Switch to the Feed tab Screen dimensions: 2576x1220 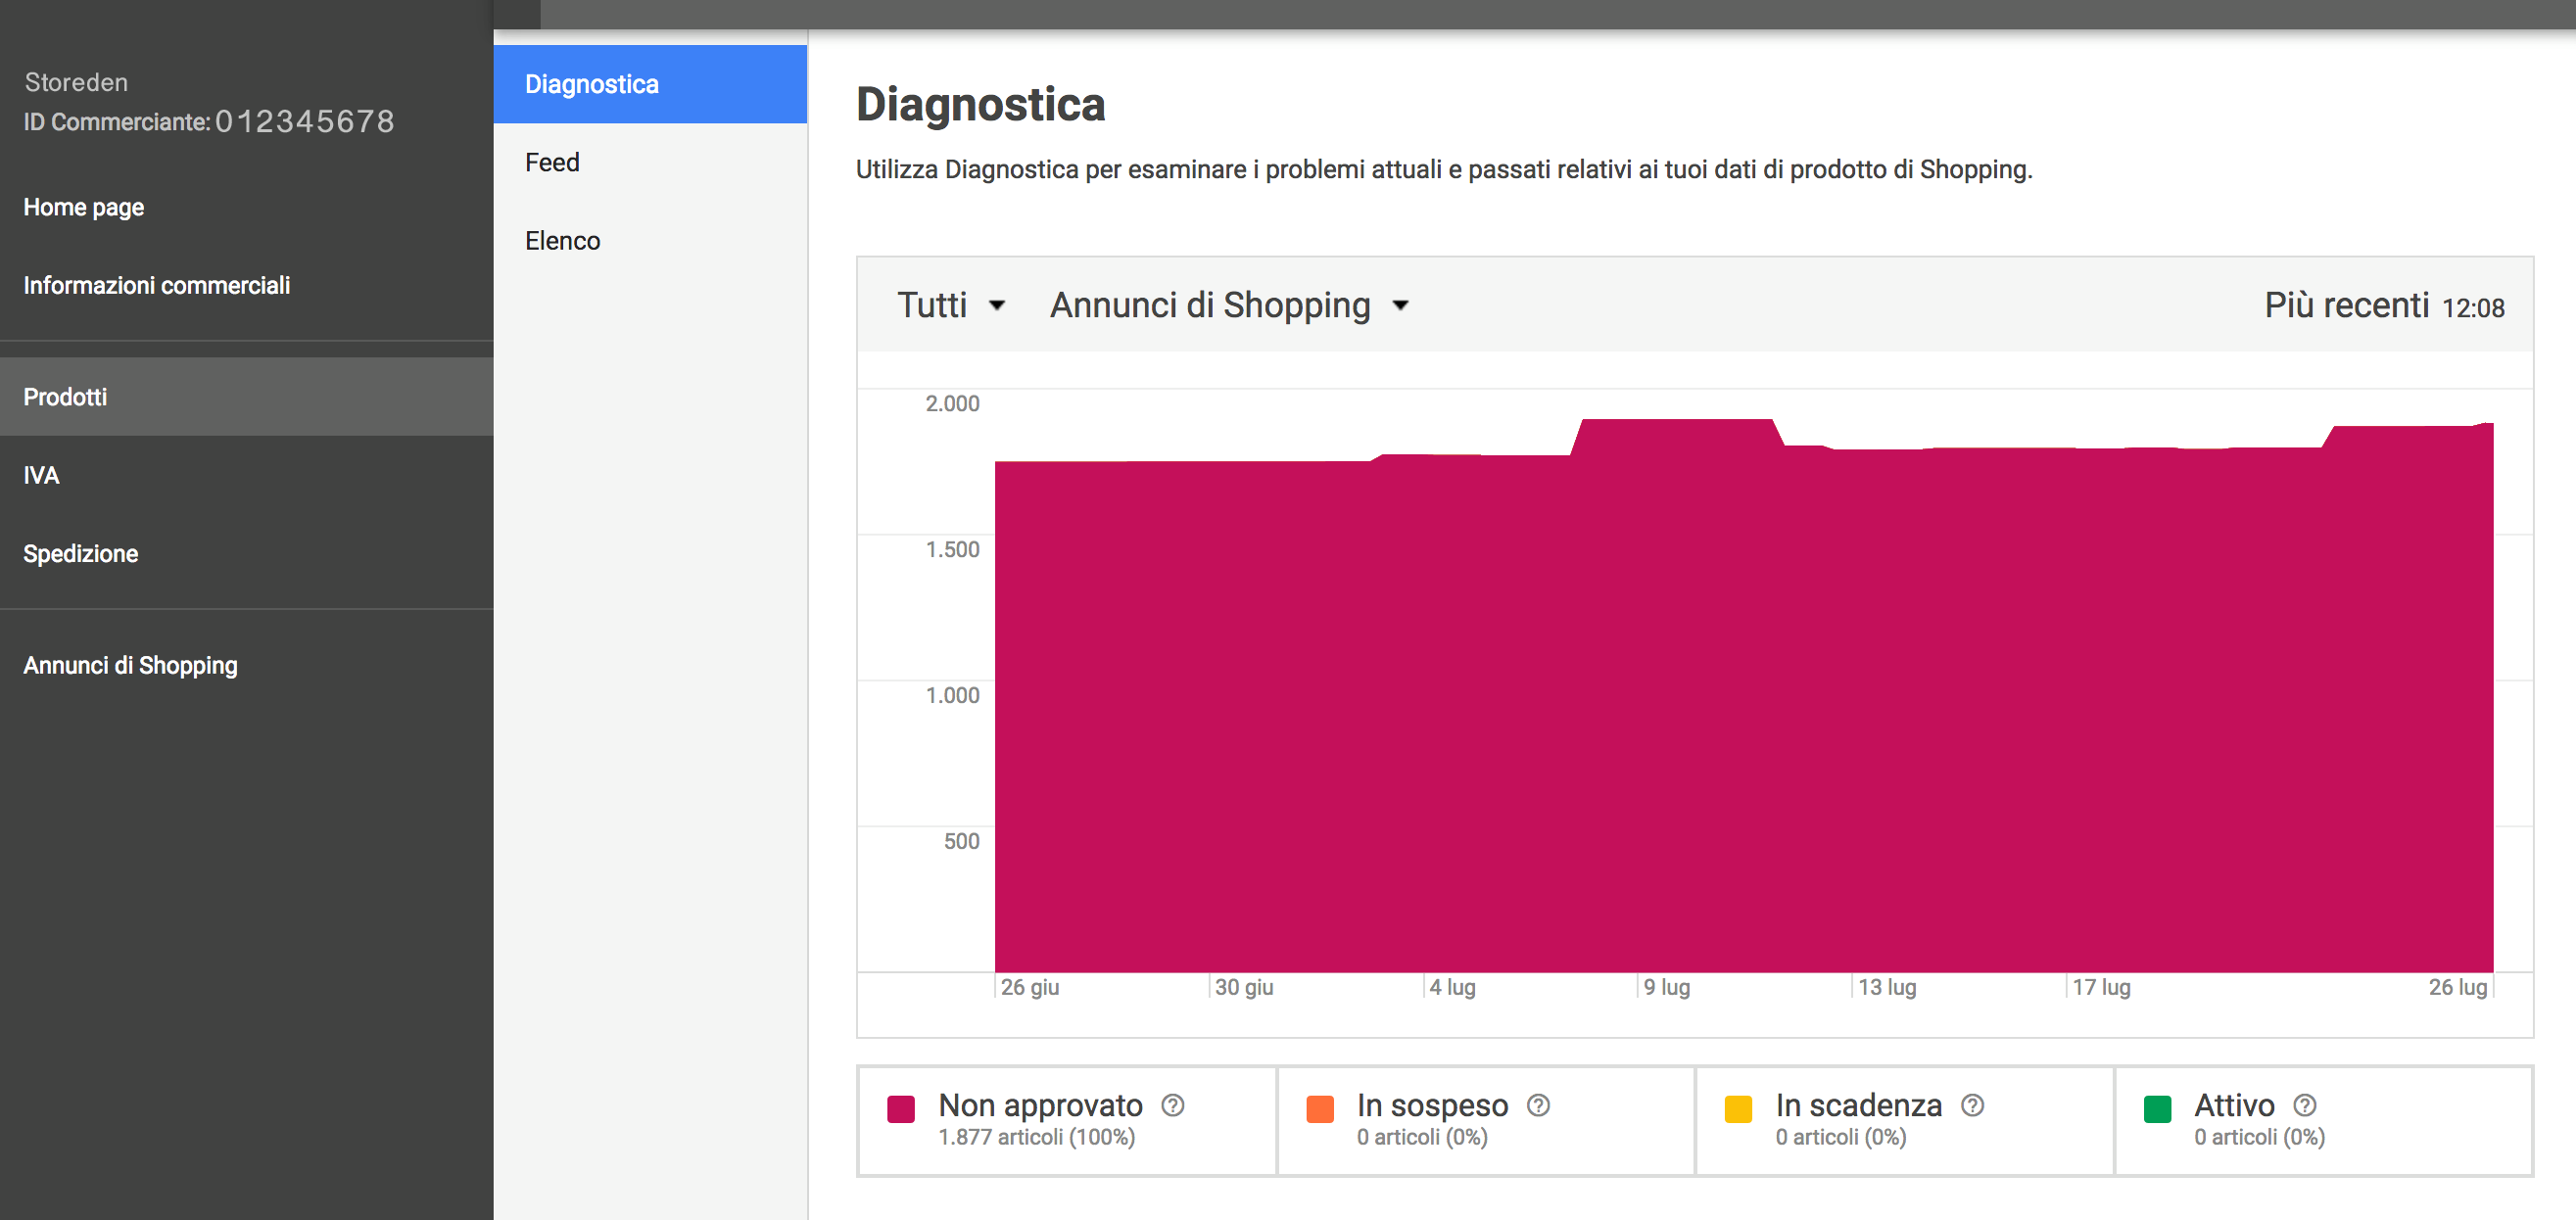tap(552, 162)
